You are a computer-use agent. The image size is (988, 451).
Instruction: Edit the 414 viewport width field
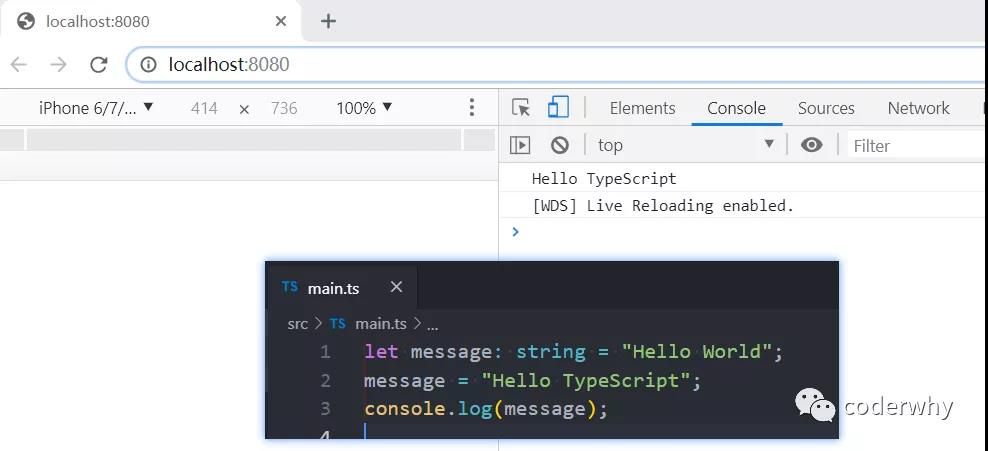pos(204,108)
